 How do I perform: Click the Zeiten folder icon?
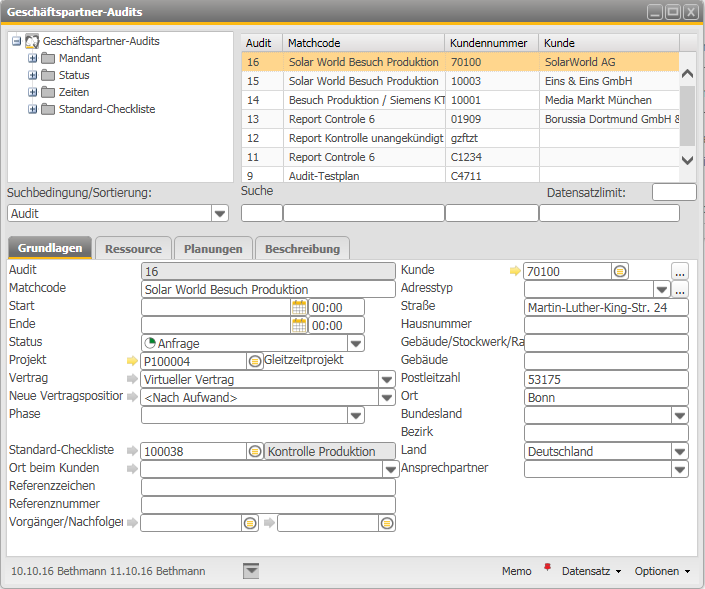[48, 93]
